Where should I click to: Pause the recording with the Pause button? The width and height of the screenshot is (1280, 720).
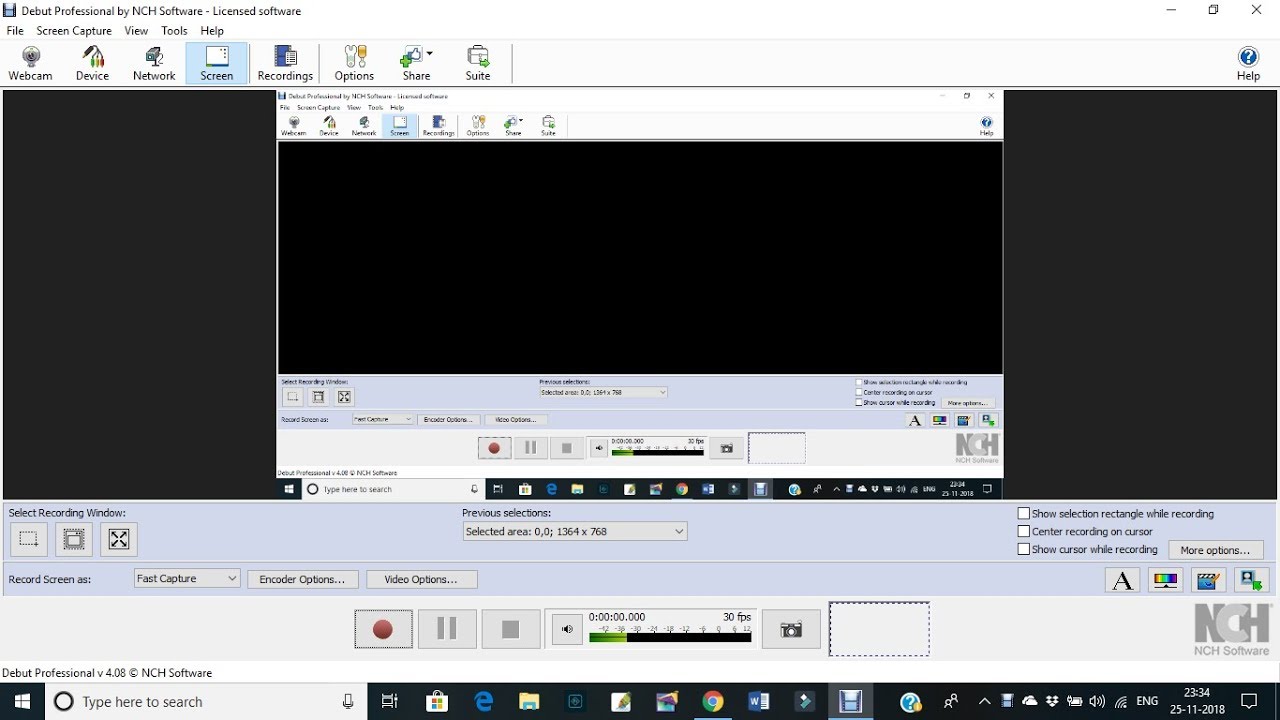[x=447, y=630]
